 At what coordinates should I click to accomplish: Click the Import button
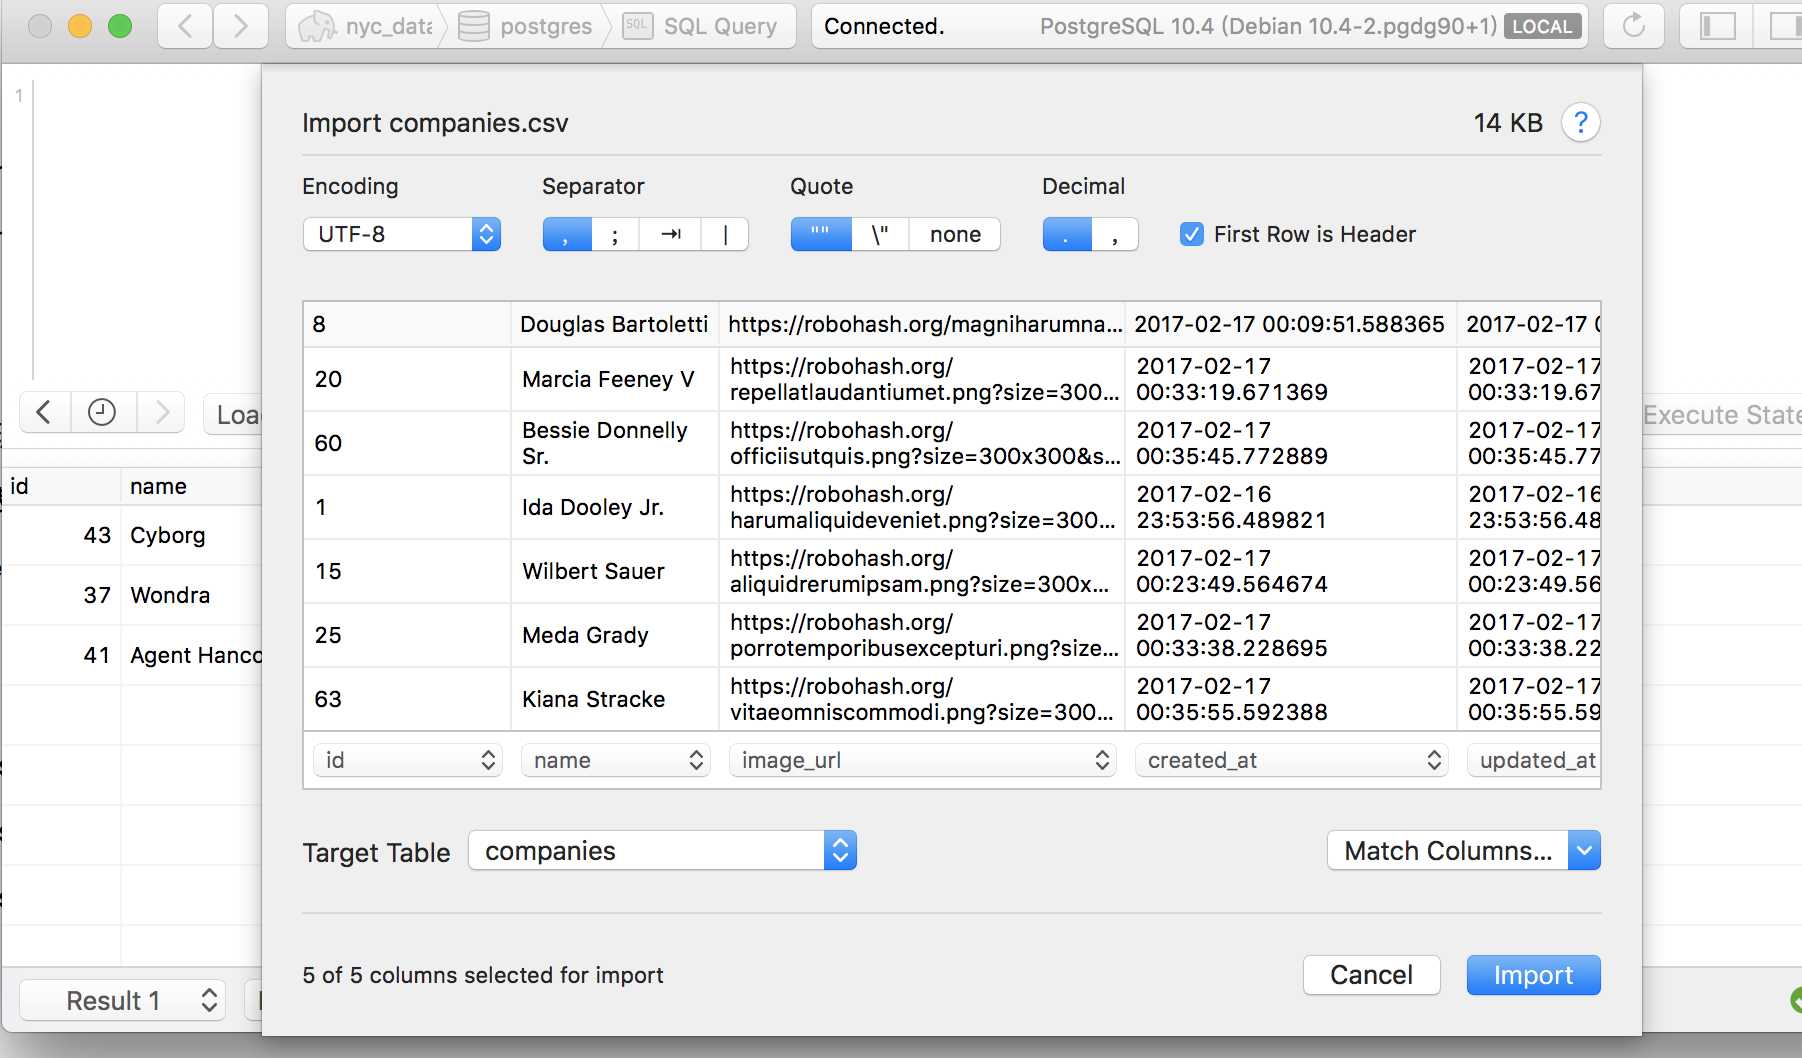1533,975
